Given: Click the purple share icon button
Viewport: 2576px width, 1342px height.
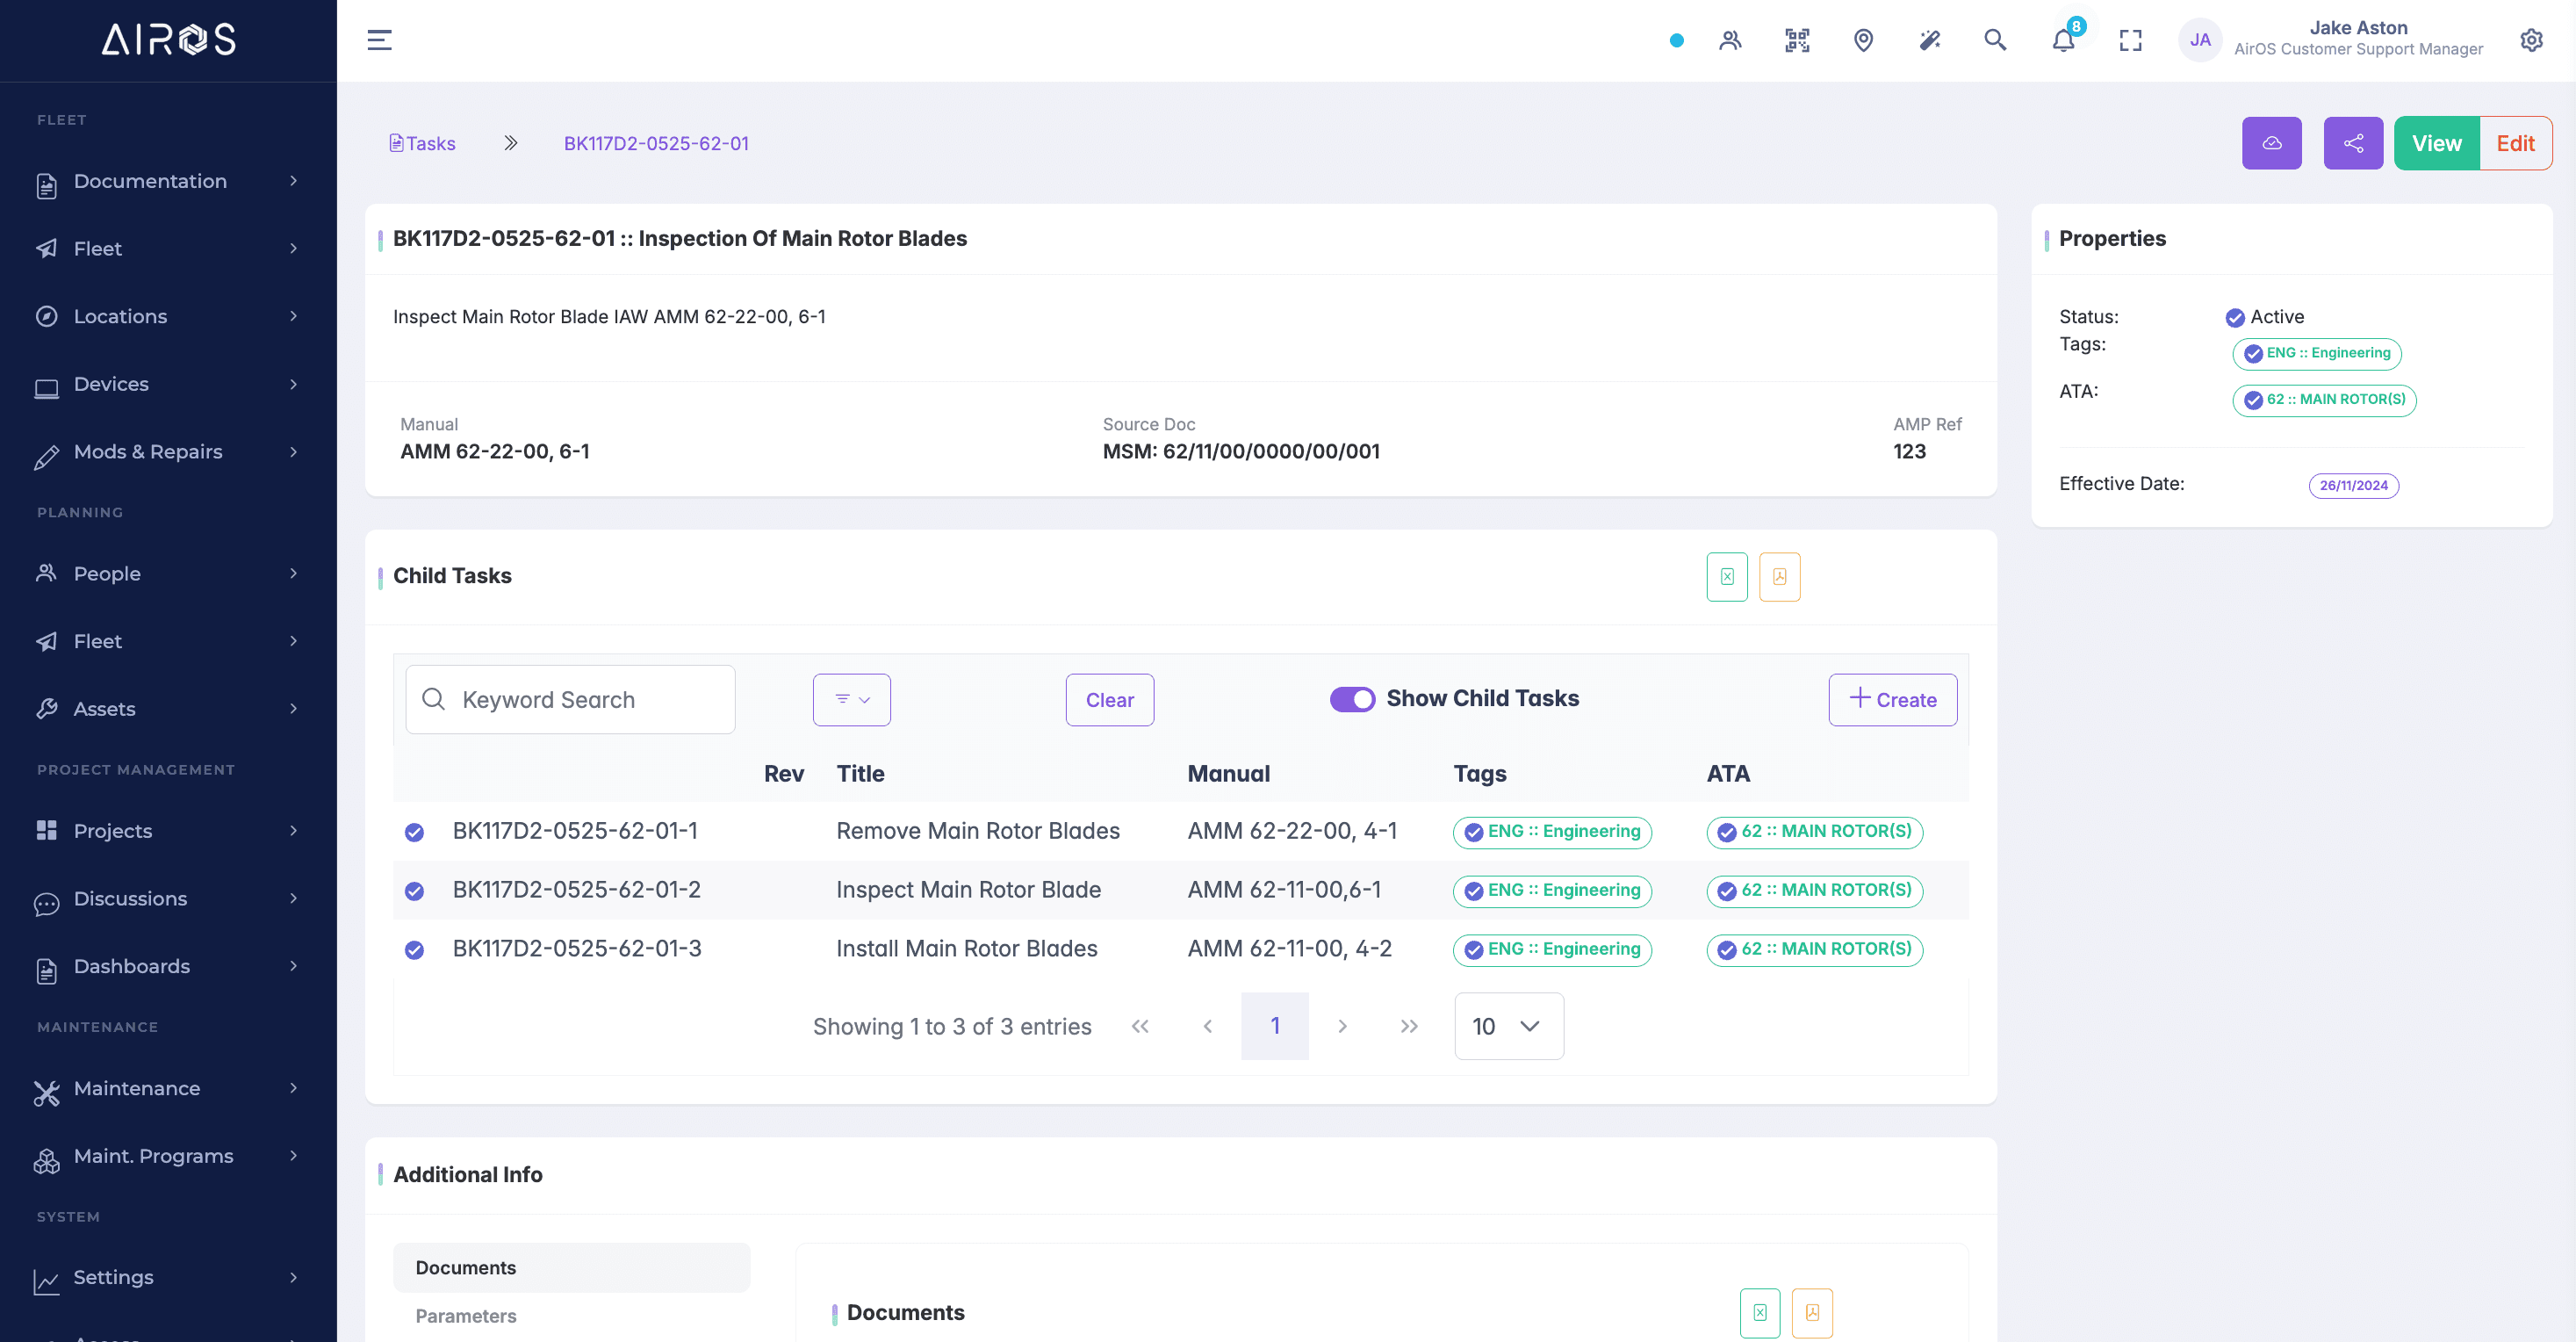Looking at the screenshot, I should click(x=2352, y=144).
